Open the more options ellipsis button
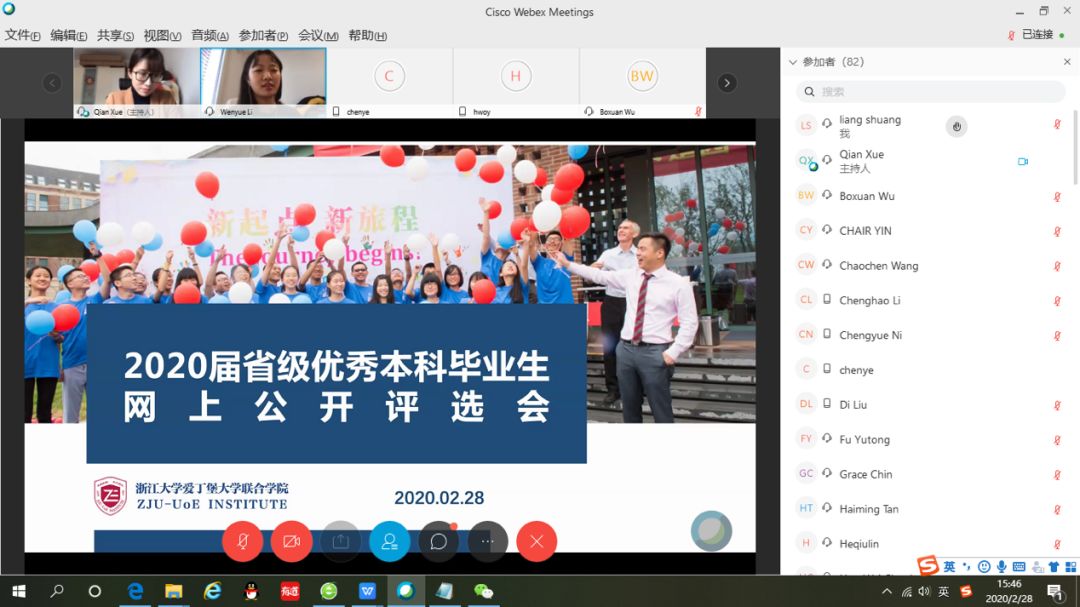 click(487, 541)
